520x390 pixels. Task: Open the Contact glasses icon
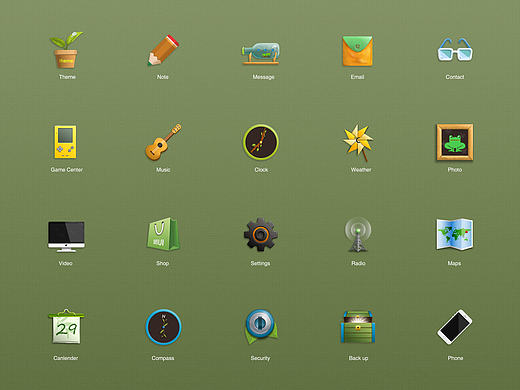455,49
